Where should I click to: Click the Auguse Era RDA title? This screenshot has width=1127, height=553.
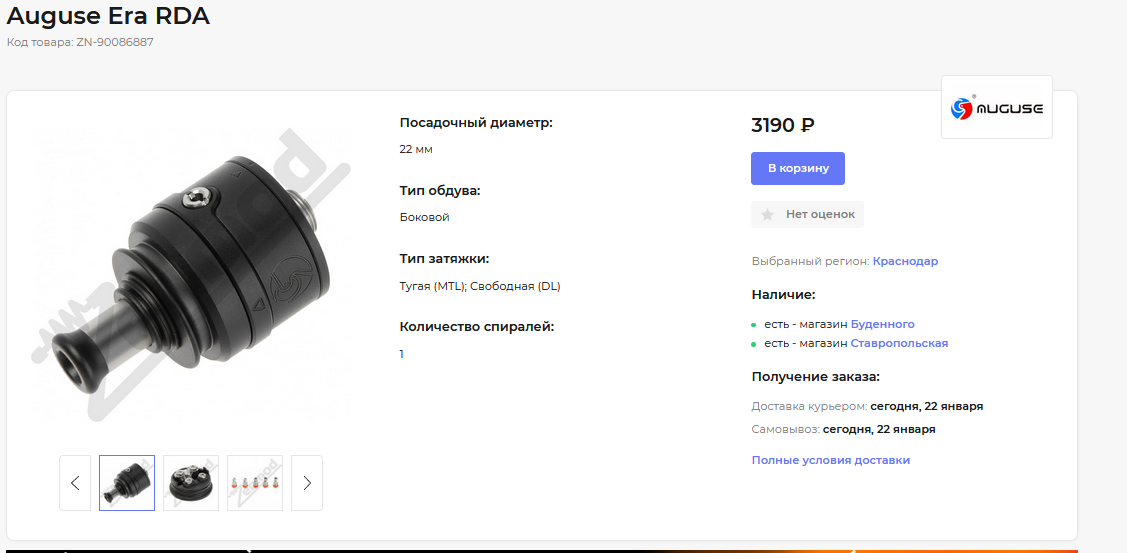(108, 16)
